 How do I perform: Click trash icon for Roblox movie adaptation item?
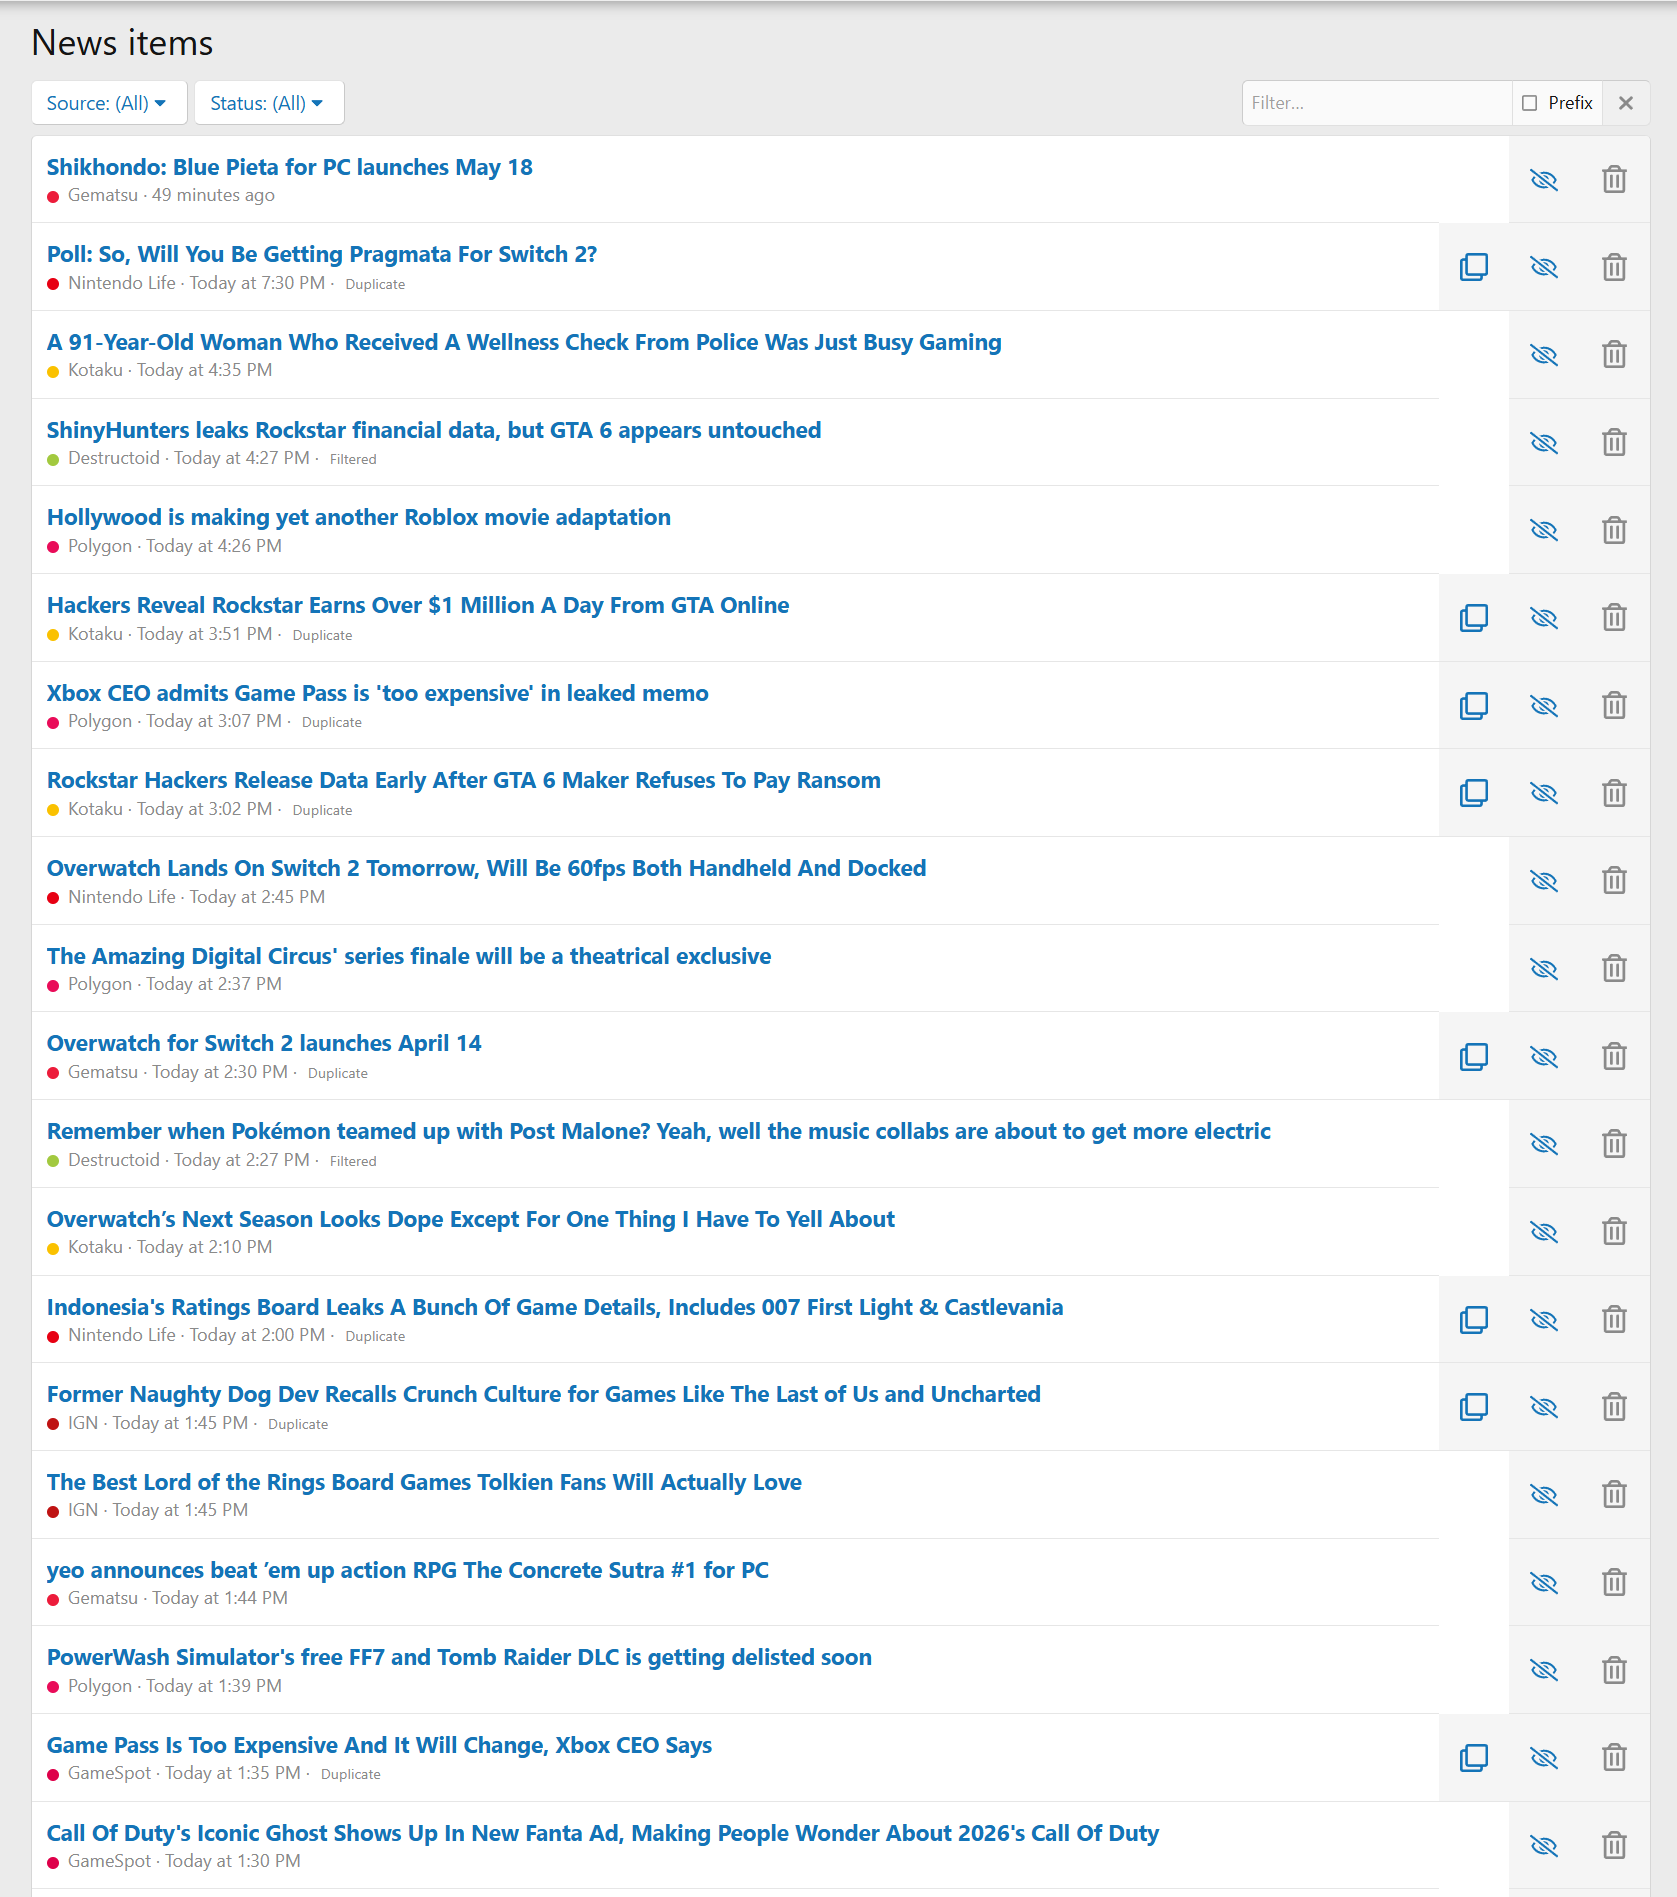point(1614,530)
